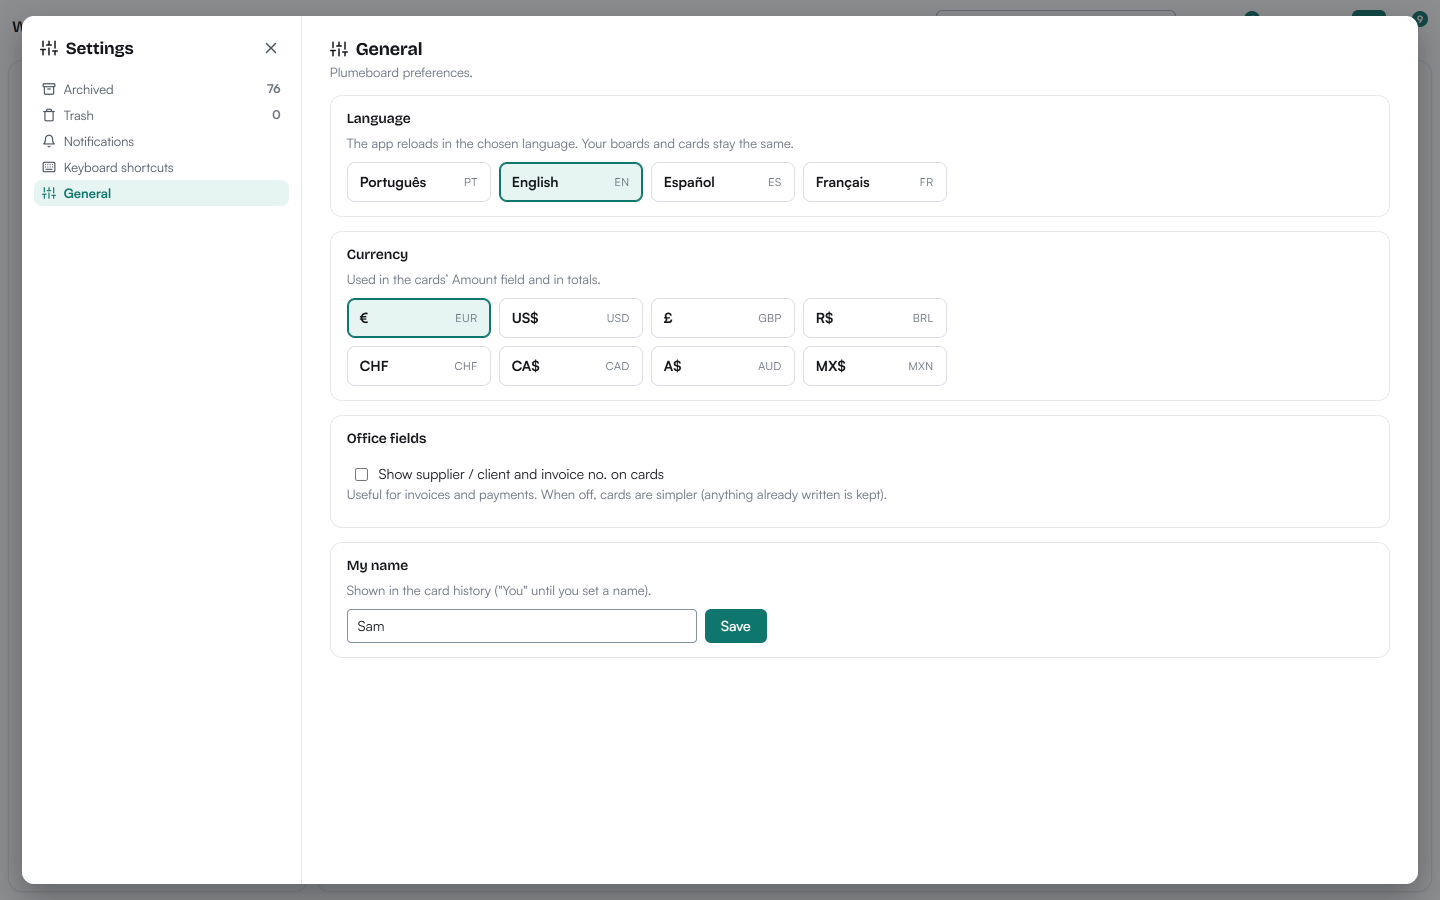The width and height of the screenshot is (1440, 900).
Task: Select the € EUR currency
Action: (419, 318)
